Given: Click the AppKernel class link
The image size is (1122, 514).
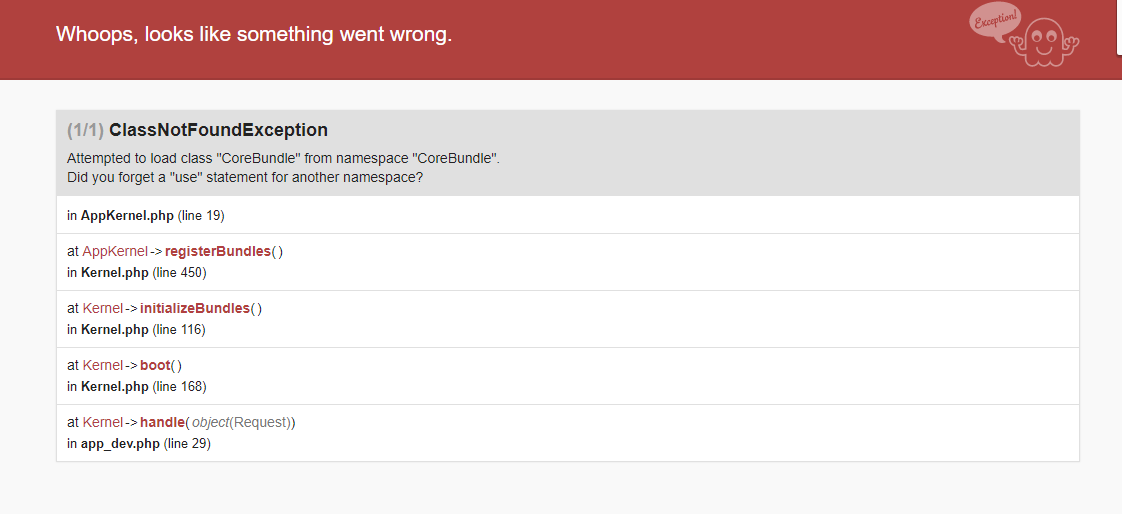Looking at the screenshot, I should 114,251.
